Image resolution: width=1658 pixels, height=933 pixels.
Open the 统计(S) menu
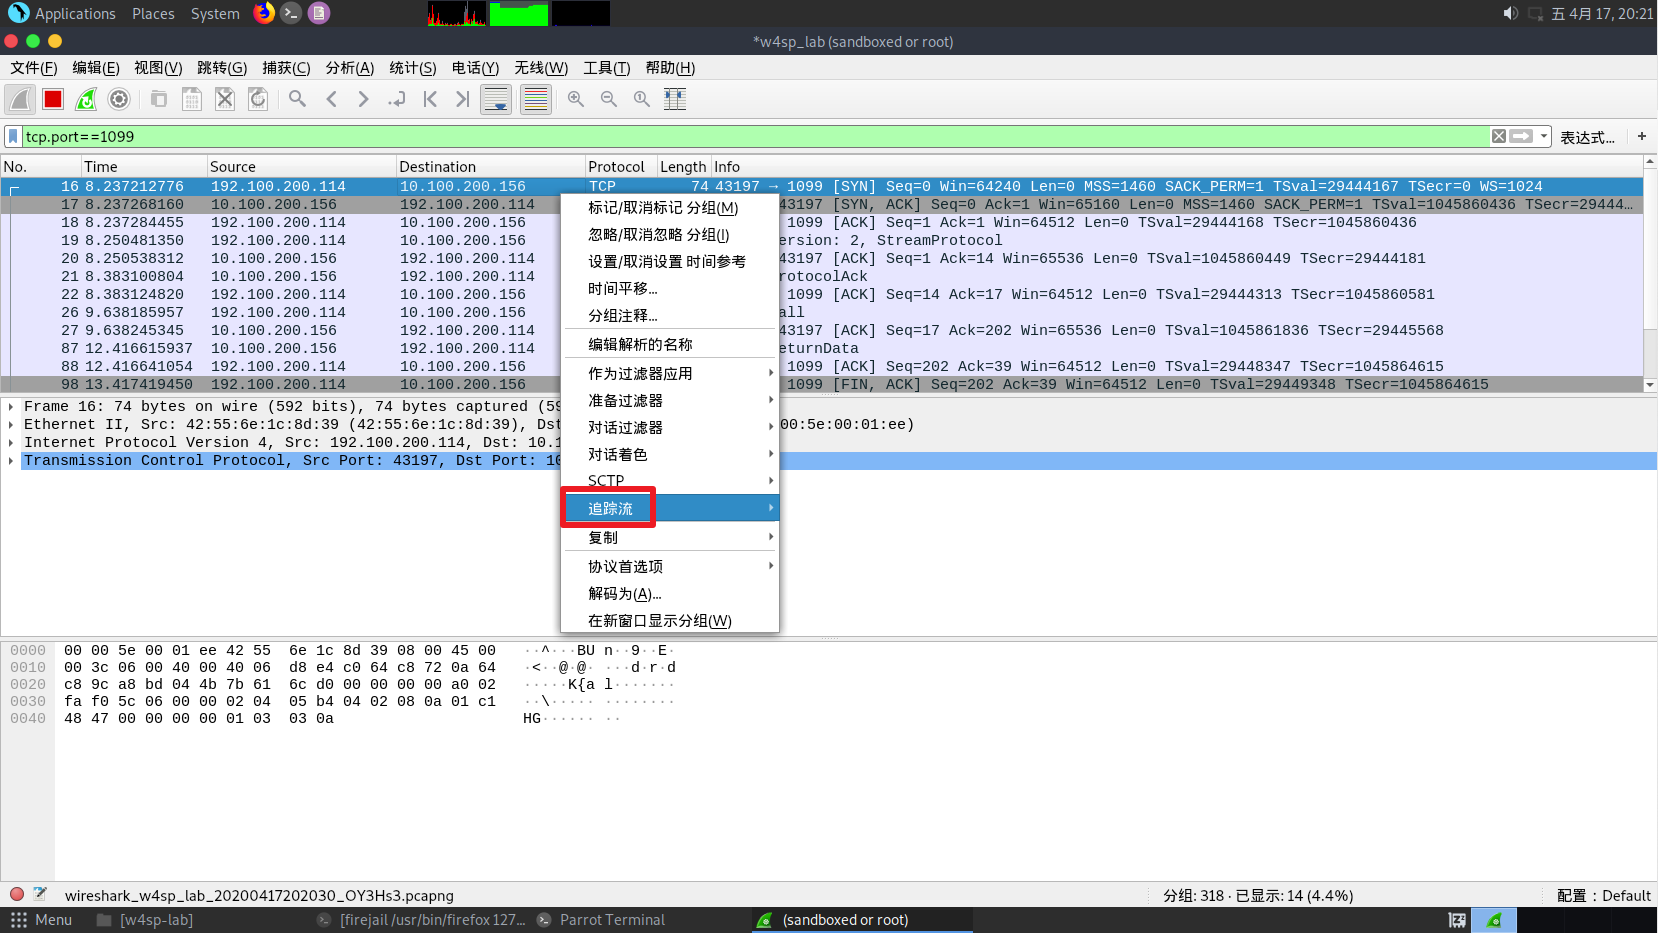tap(413, 68)
